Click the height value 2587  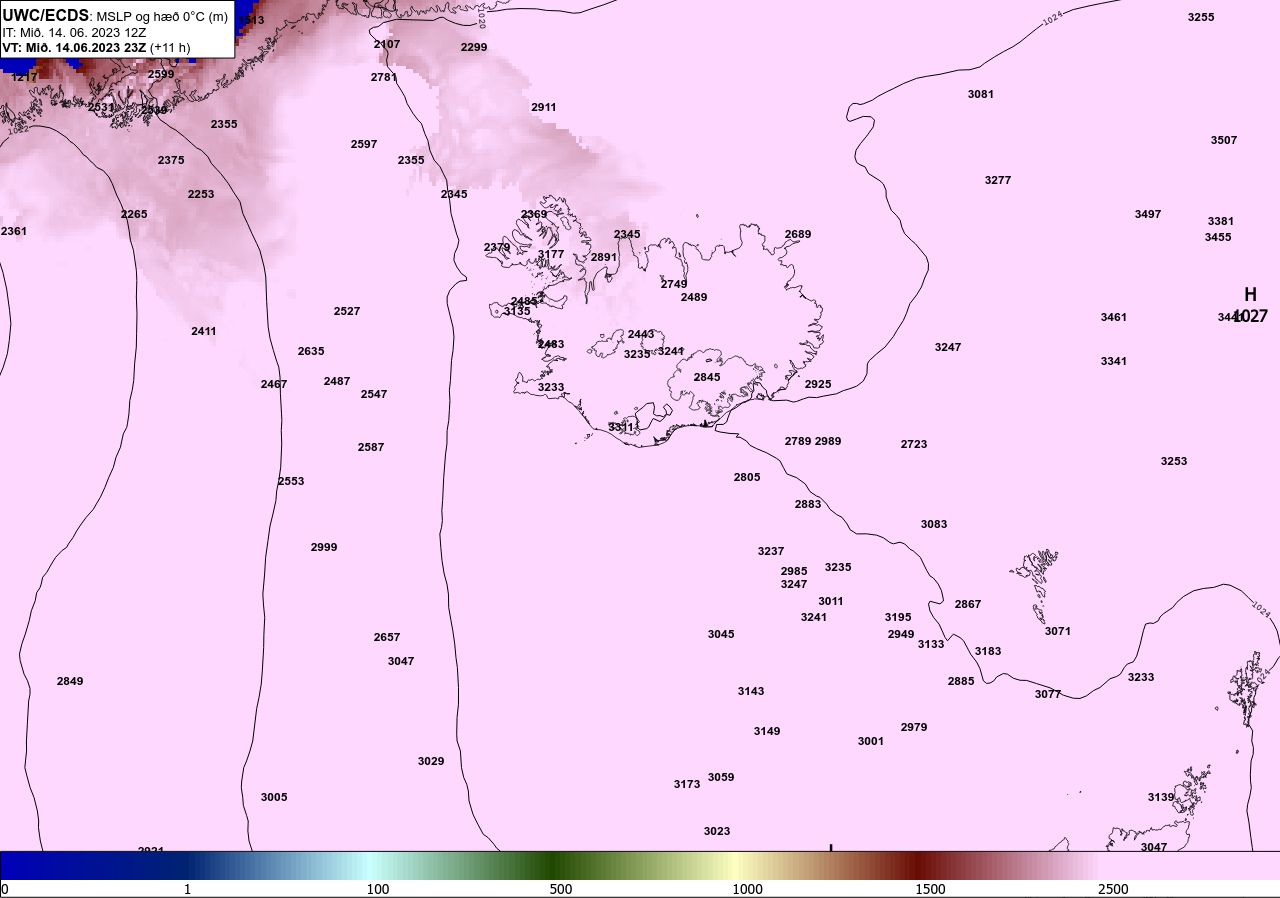pyautogui.click(x=371, y=447)
